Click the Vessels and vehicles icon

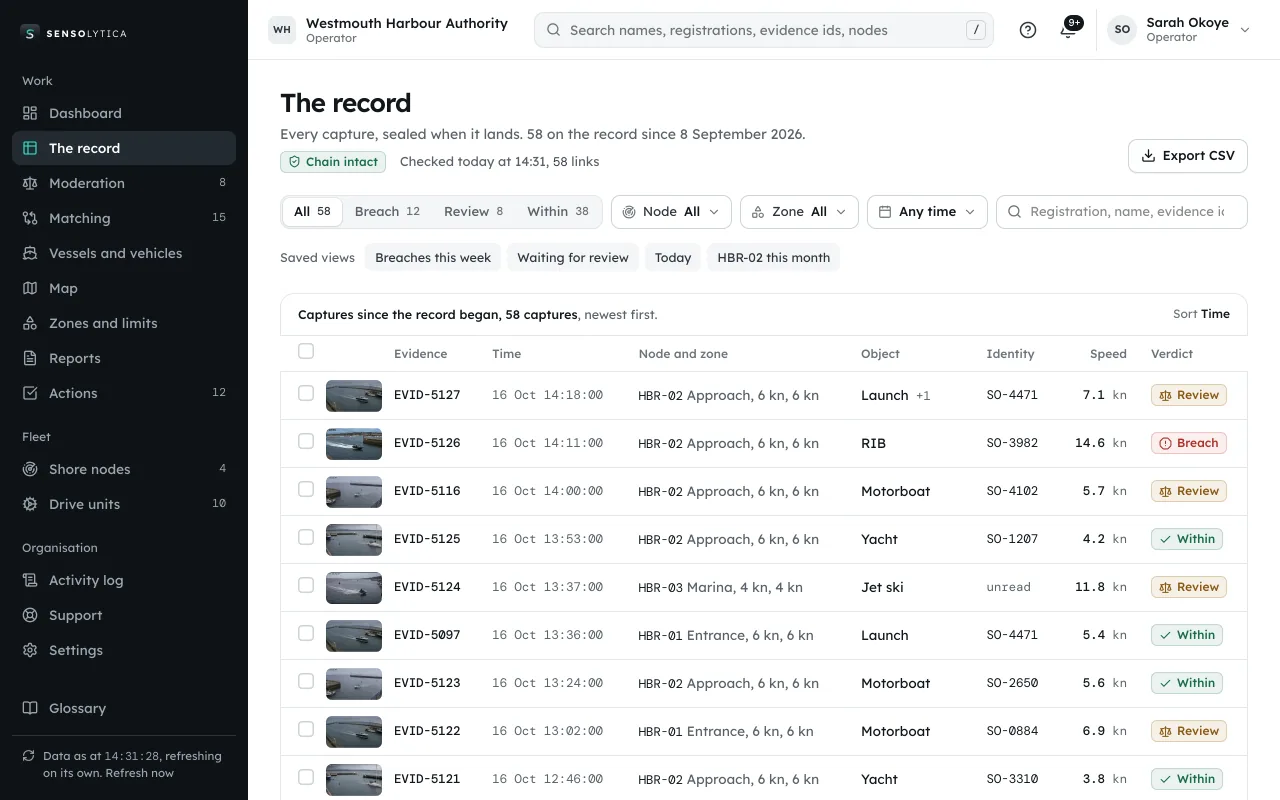click(30, 253)
